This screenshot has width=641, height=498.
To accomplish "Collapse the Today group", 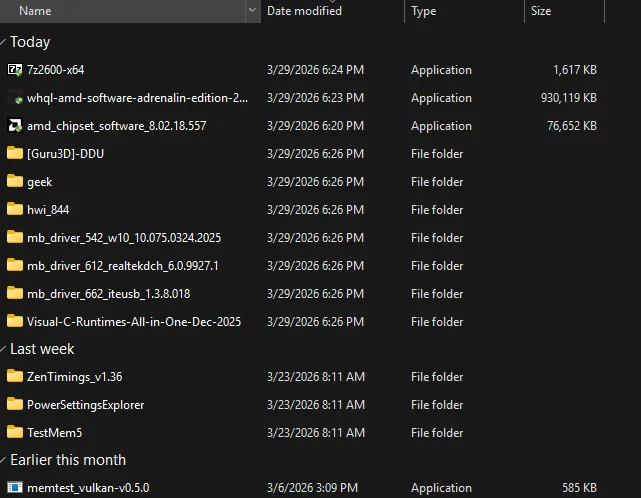I will click(x=4, y=43).
